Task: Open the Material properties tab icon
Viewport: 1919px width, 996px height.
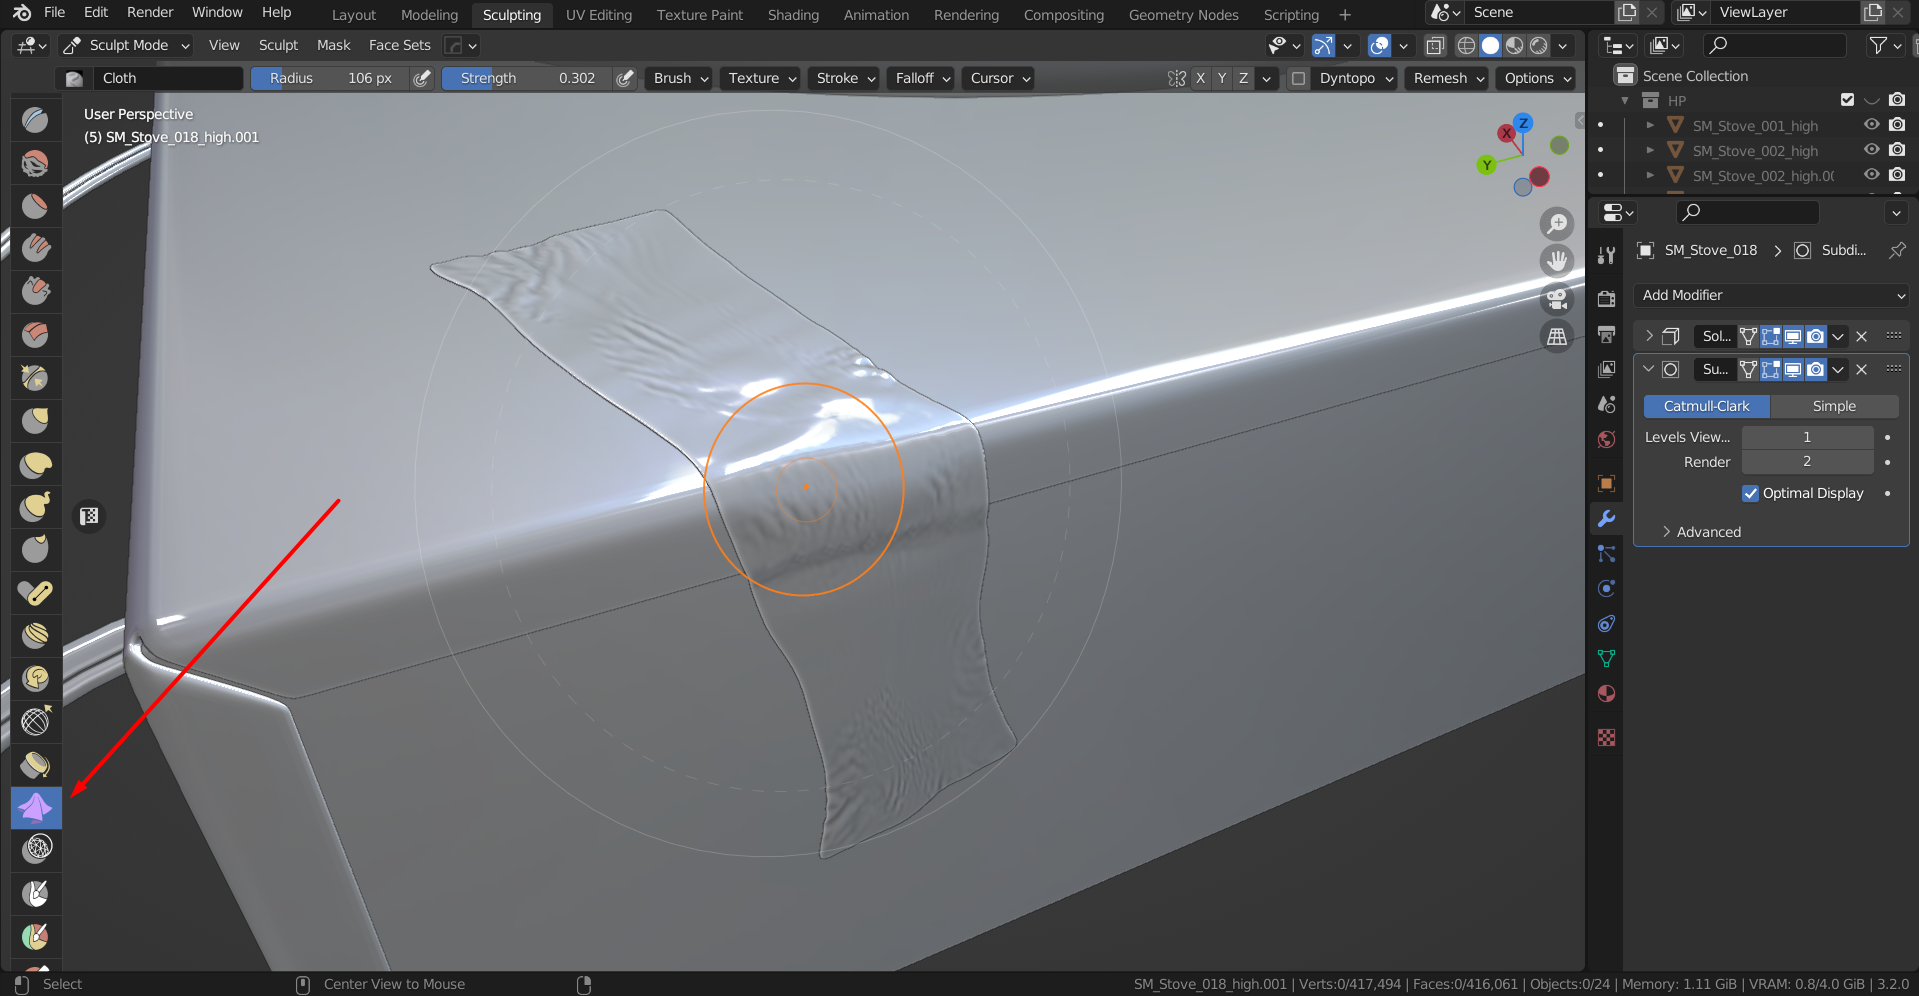Action: [x=1607, y=694]
